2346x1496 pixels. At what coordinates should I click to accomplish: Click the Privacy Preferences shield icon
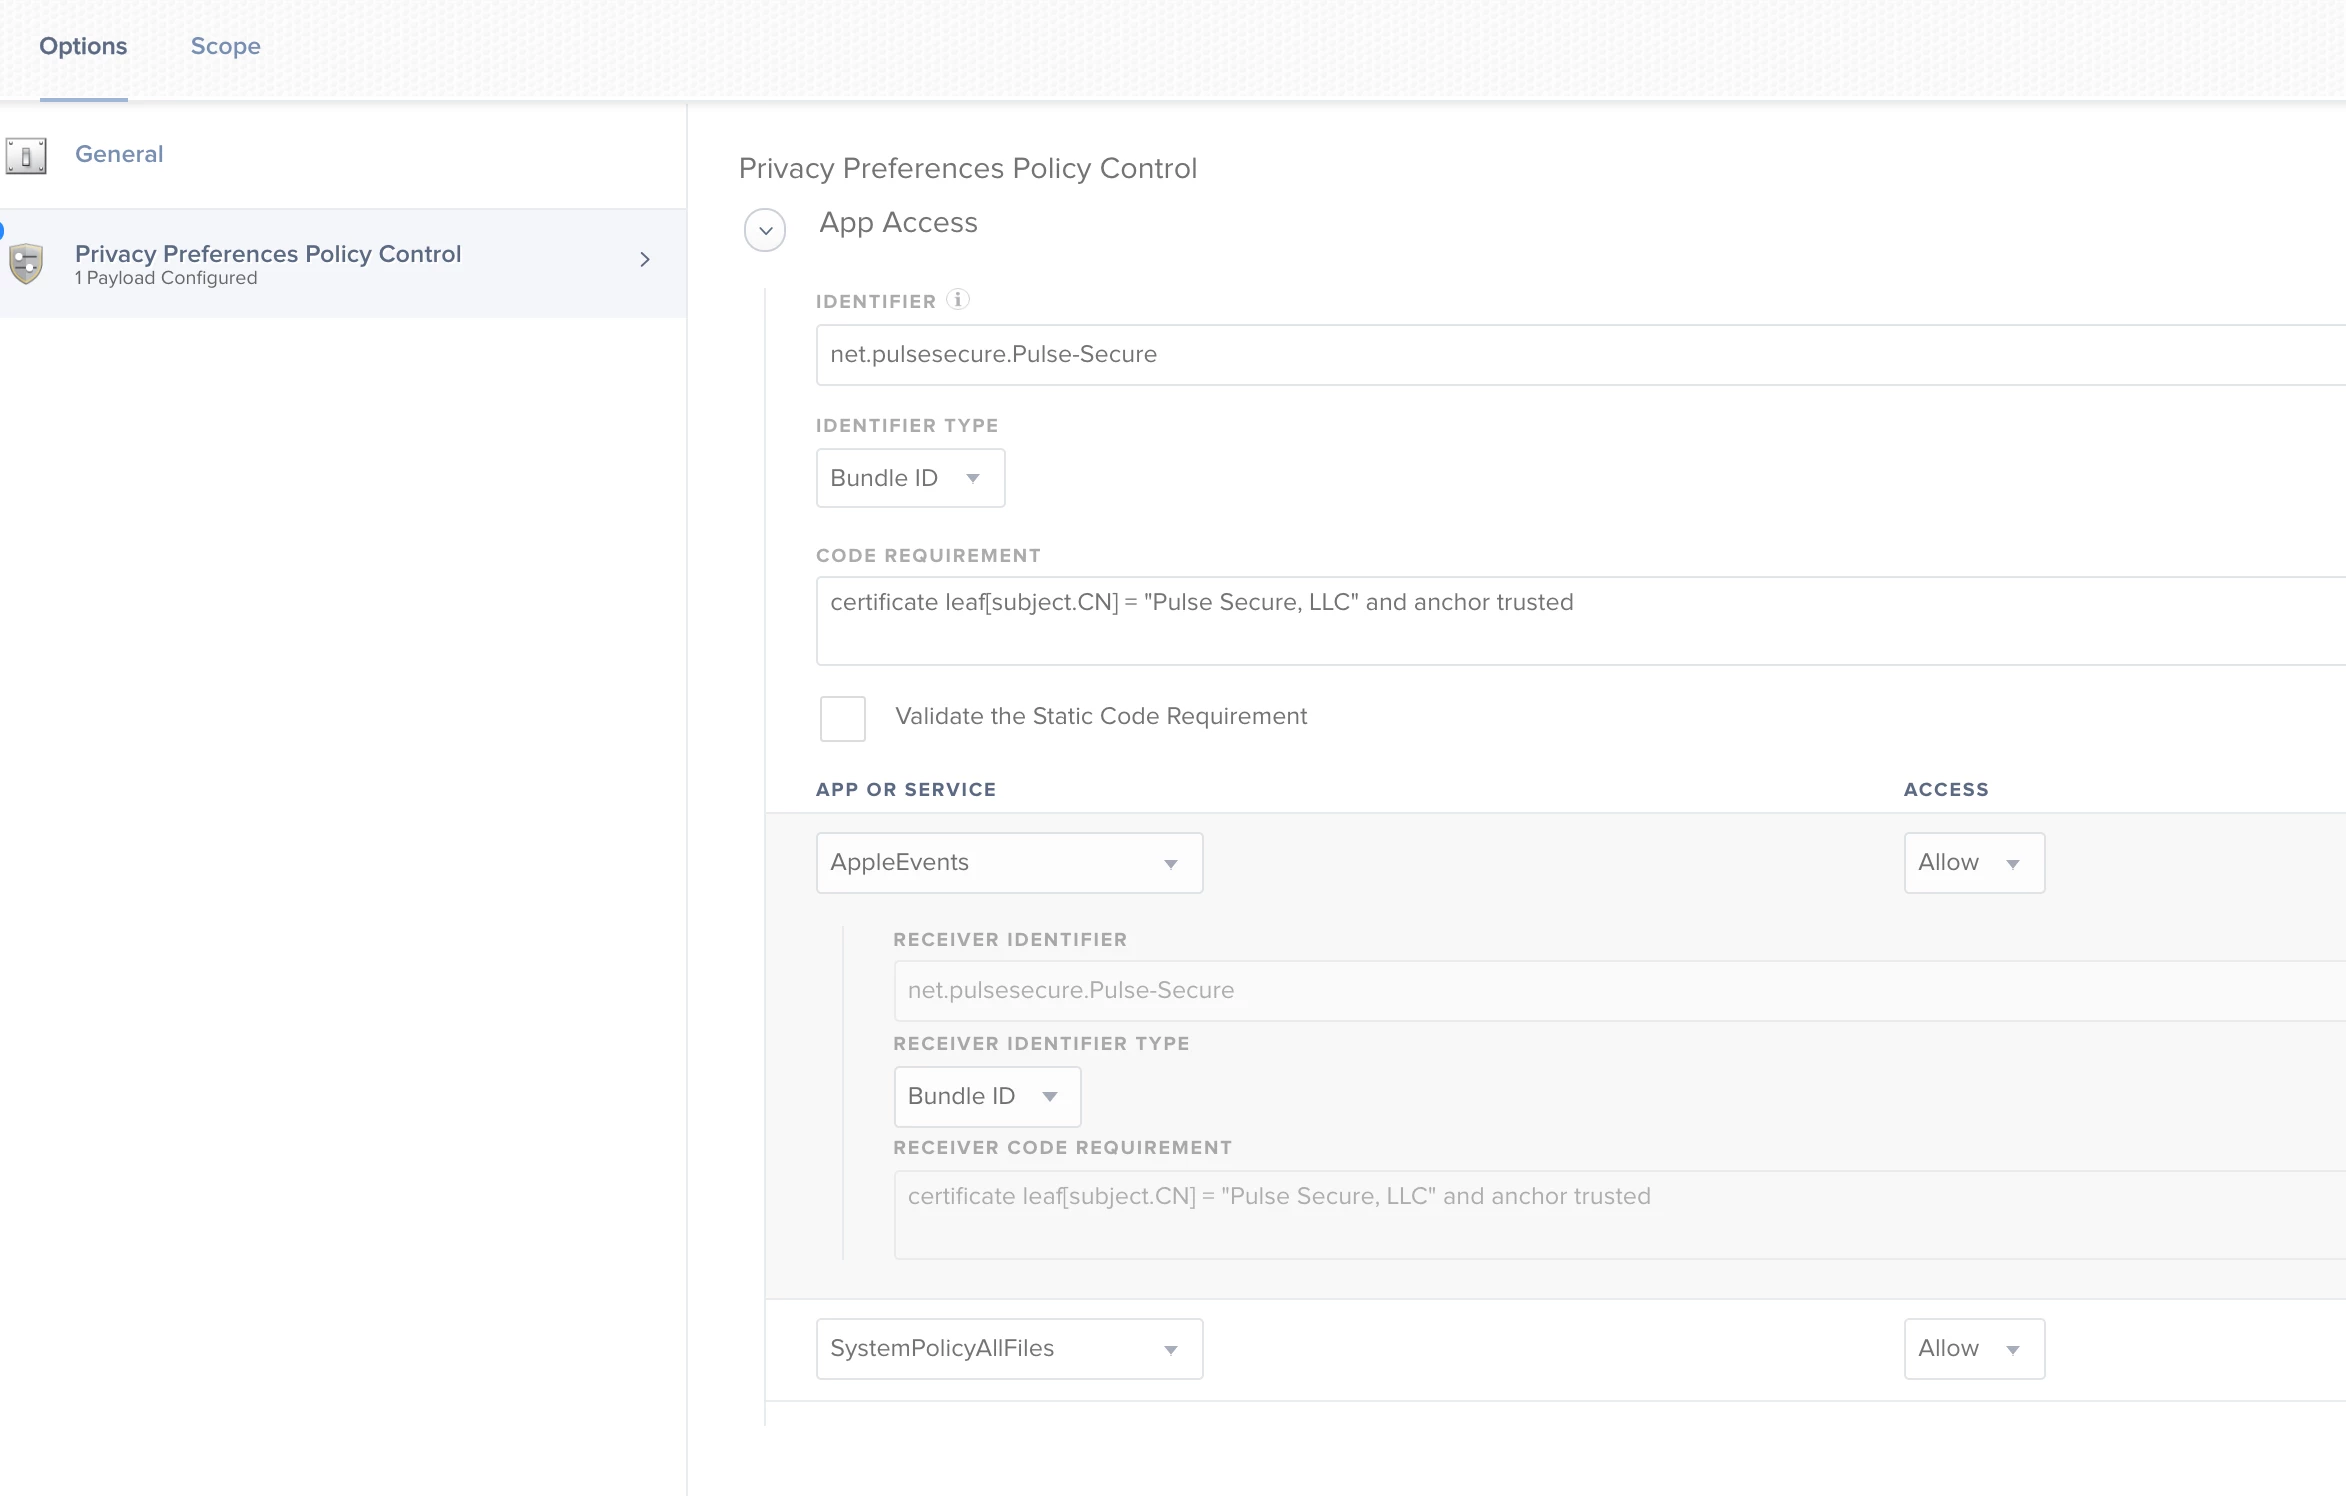pos(26,264)
